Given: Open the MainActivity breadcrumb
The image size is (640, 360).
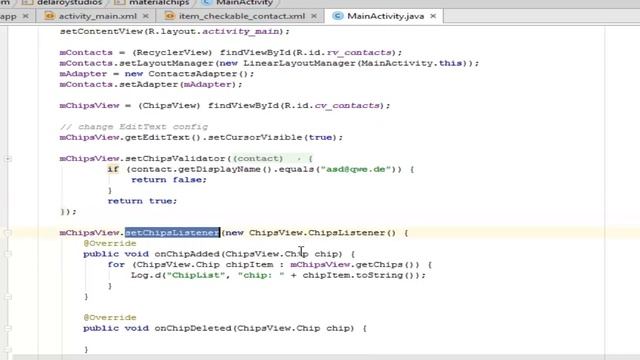Looking at the screenshot, I should coord(244,3).
